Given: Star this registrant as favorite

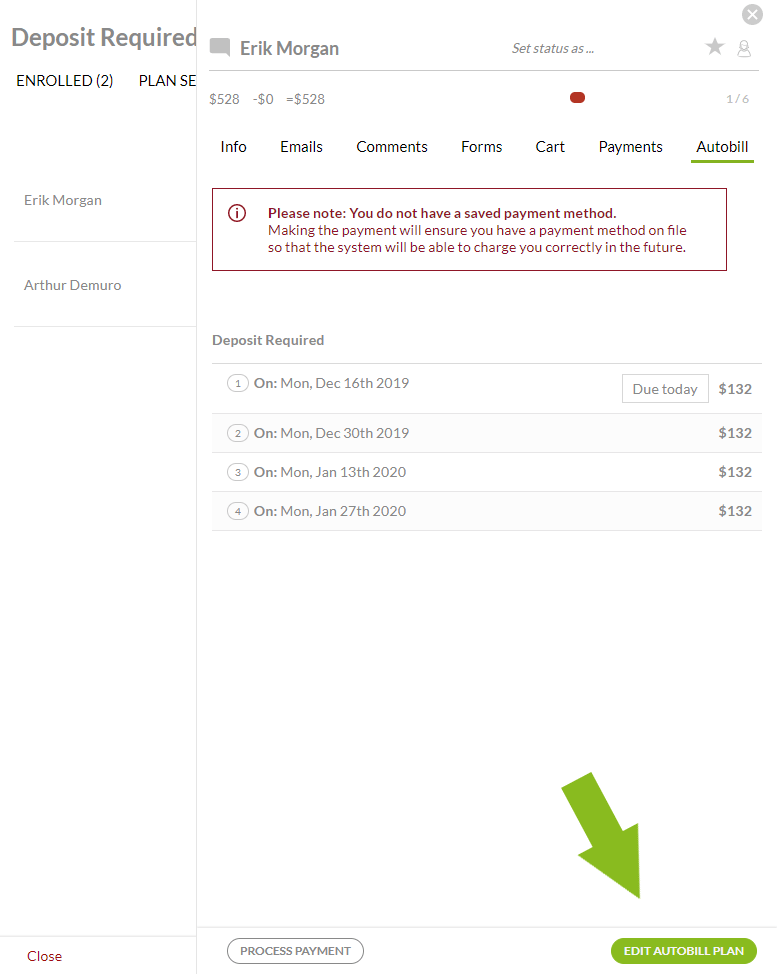Looking at the screenshot, I should (714, 47).
